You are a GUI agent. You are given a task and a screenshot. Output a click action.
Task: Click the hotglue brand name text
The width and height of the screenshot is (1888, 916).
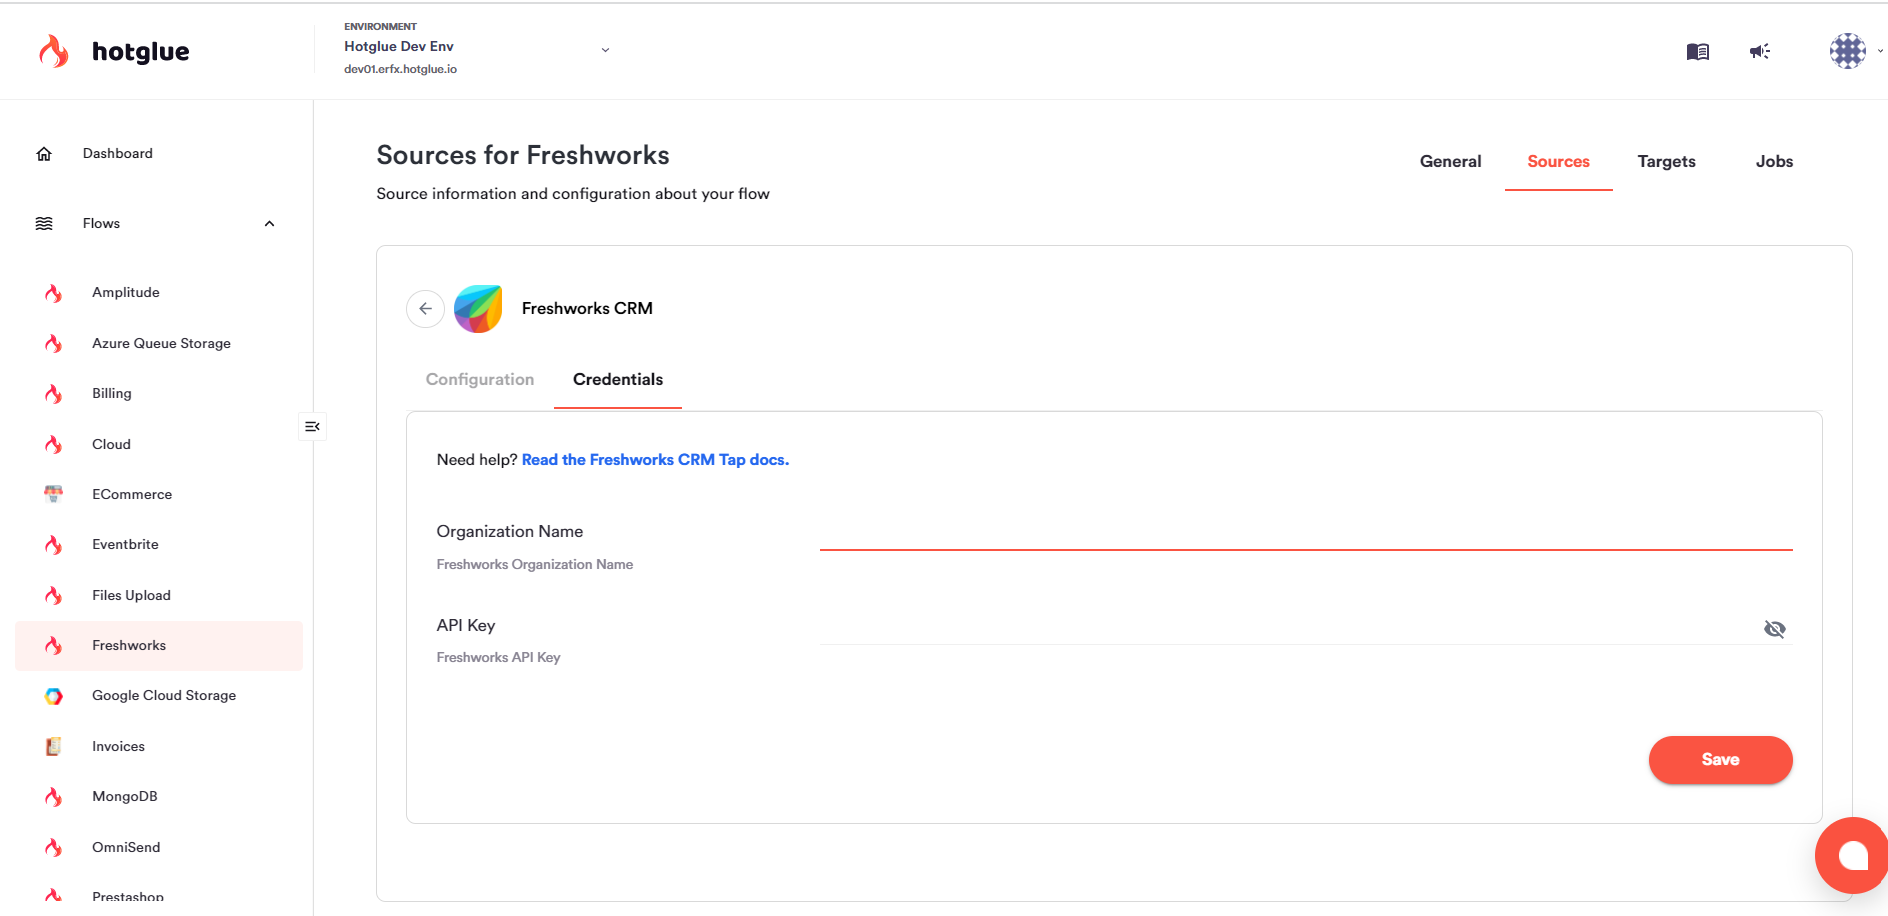pyautogui.click(x=141, y=52)
